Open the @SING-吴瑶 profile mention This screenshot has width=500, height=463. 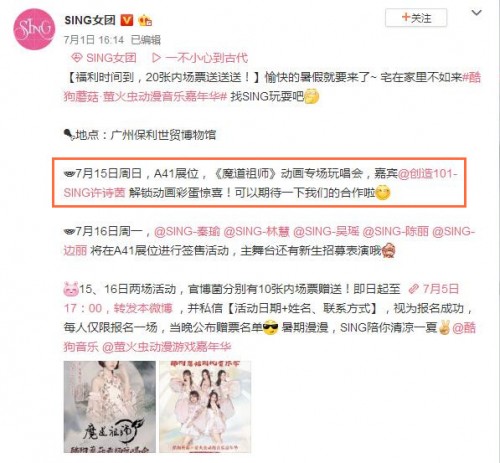click(x=326, y=231)
